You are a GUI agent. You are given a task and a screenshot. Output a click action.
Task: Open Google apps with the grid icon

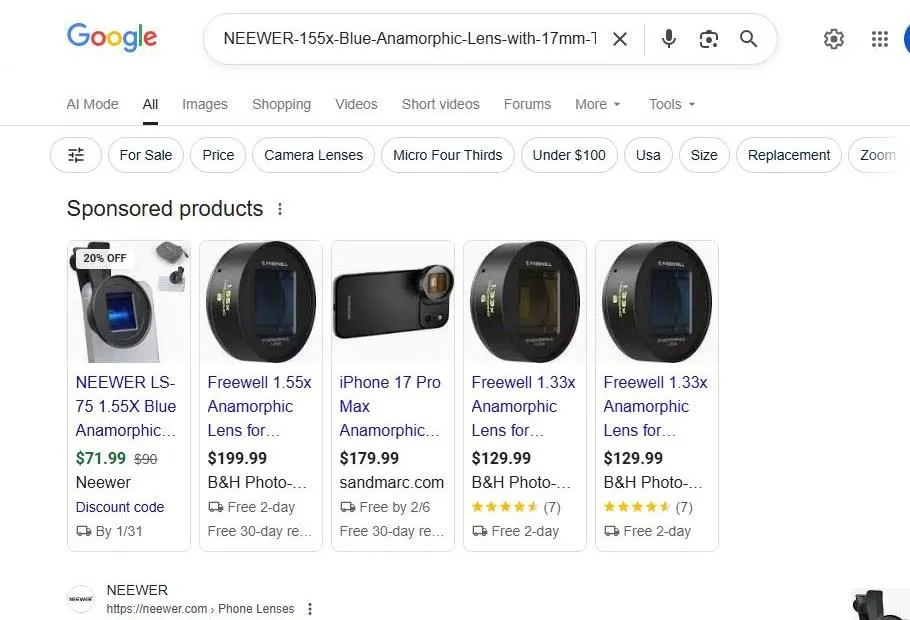coord(879,39)
